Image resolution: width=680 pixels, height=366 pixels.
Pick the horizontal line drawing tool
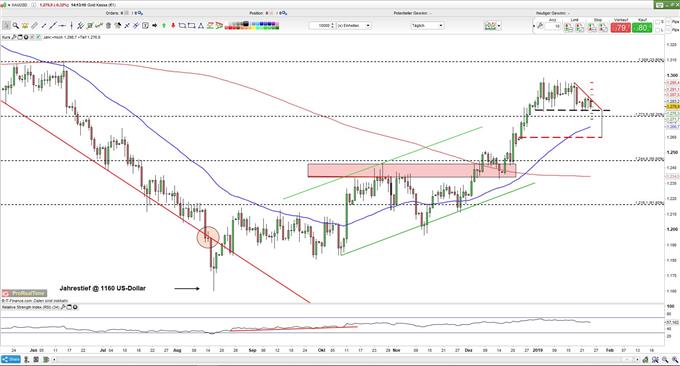click(x=62, y=26)
